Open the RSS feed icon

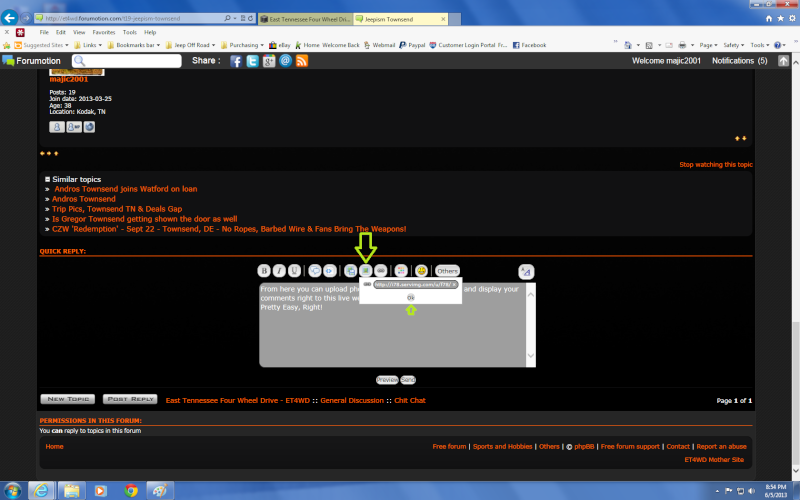pos(302,61)
